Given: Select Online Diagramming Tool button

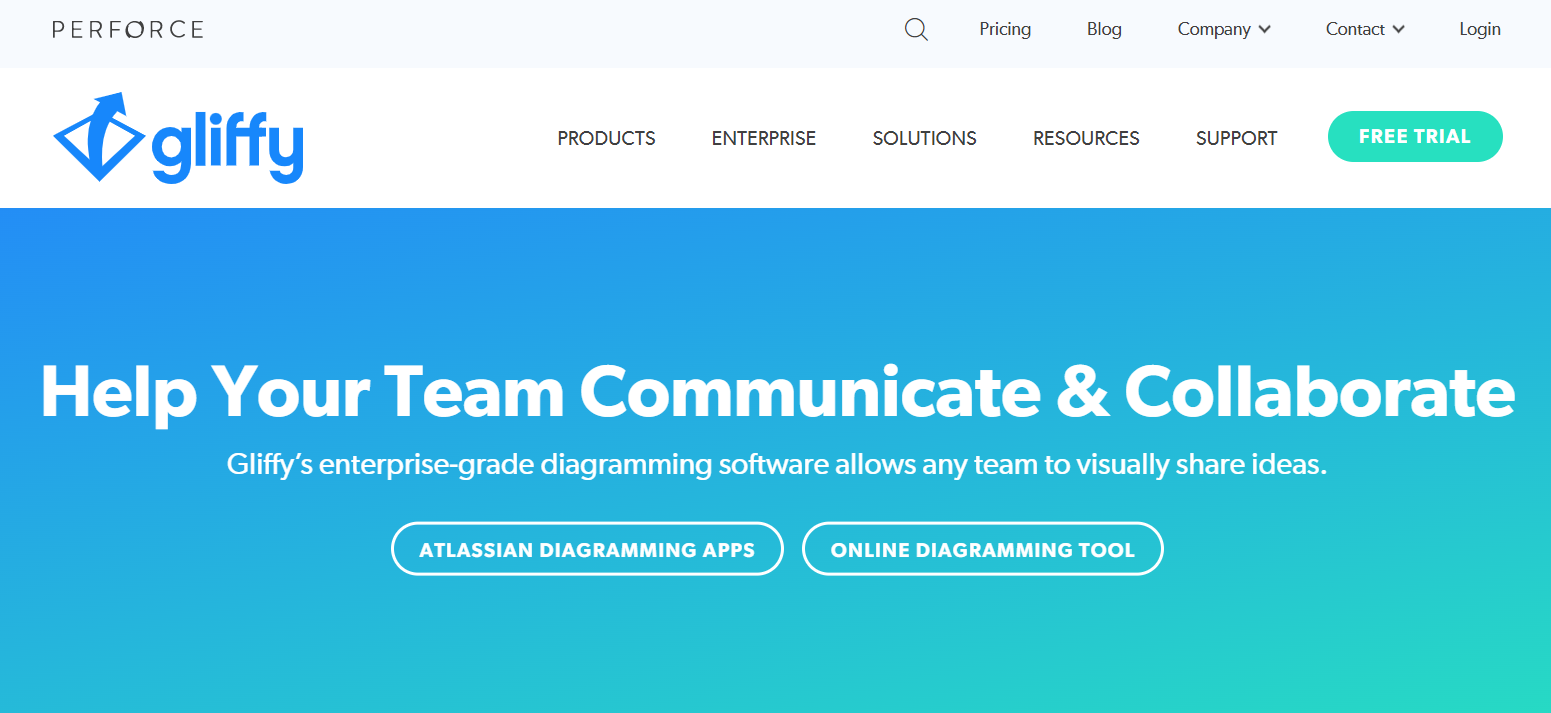Looking at the screenshot, I should pos(983,549).
